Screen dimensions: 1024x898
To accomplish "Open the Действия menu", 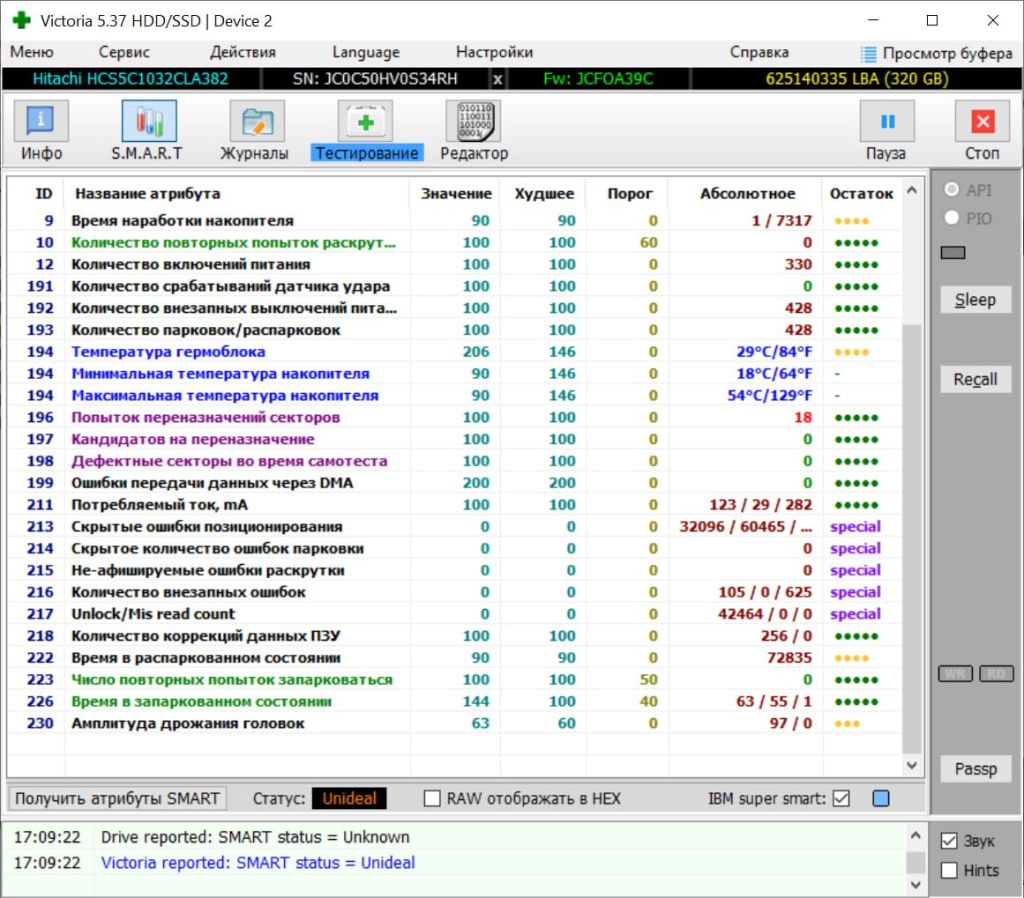I will tap(243, 52).
